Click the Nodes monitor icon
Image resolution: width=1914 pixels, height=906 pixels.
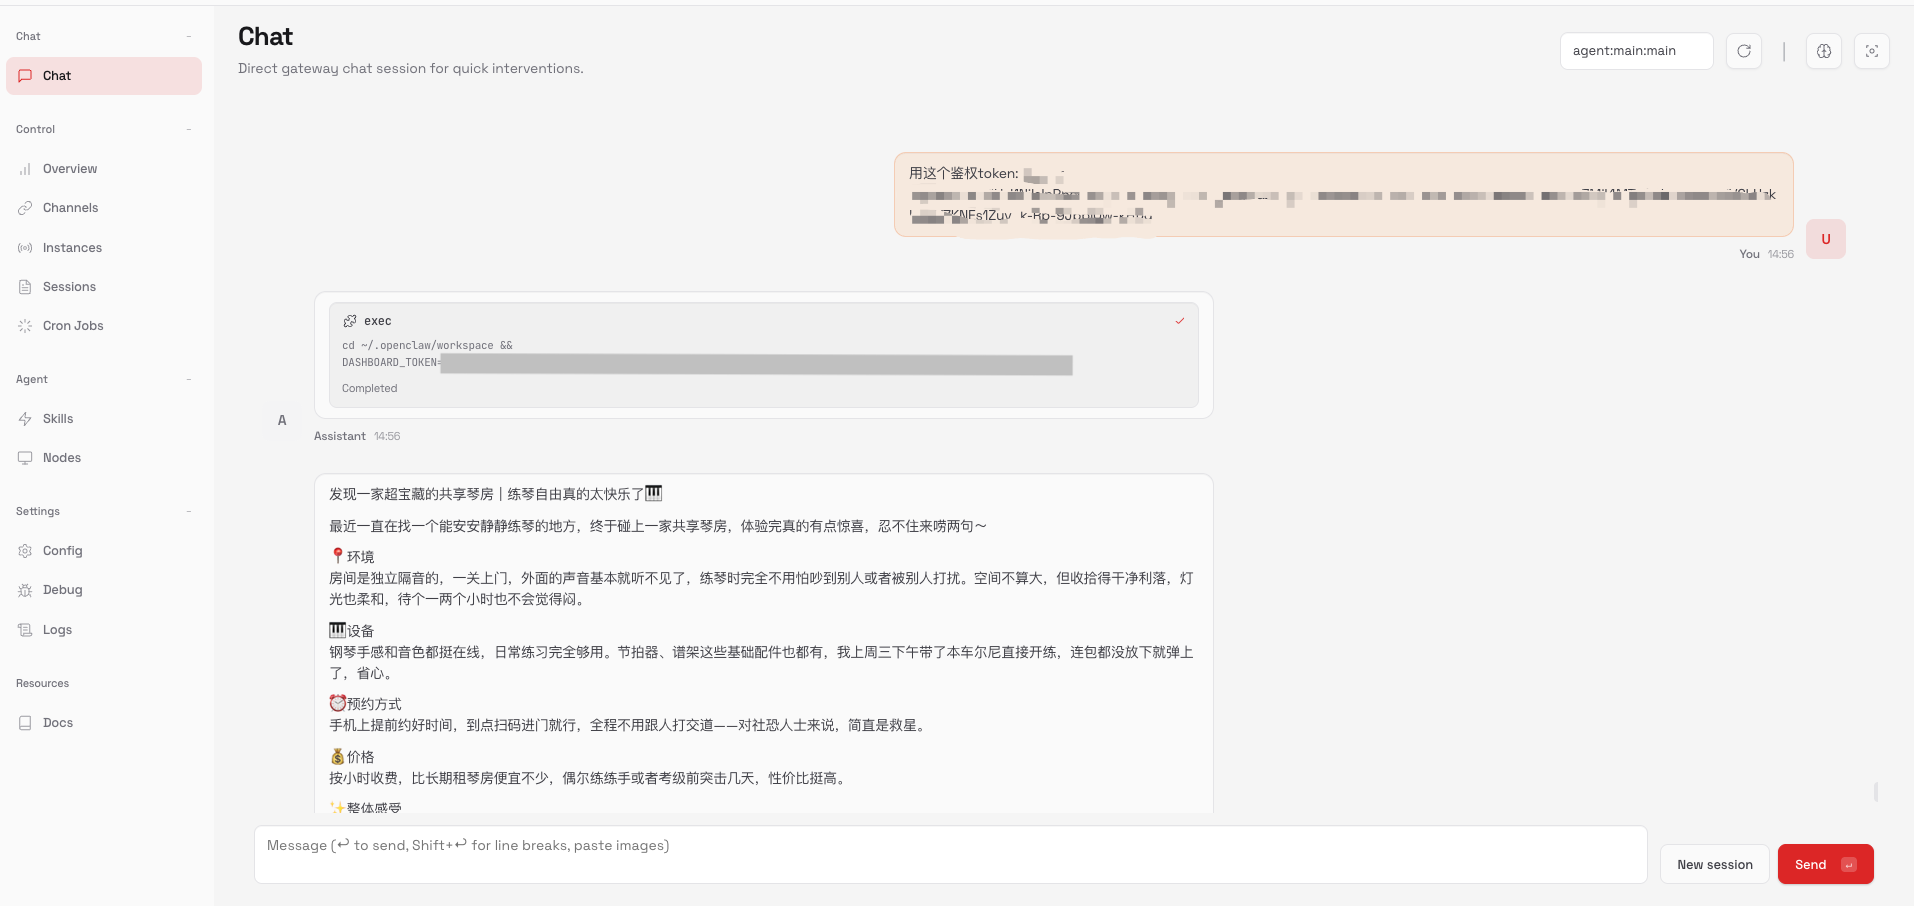25,458
